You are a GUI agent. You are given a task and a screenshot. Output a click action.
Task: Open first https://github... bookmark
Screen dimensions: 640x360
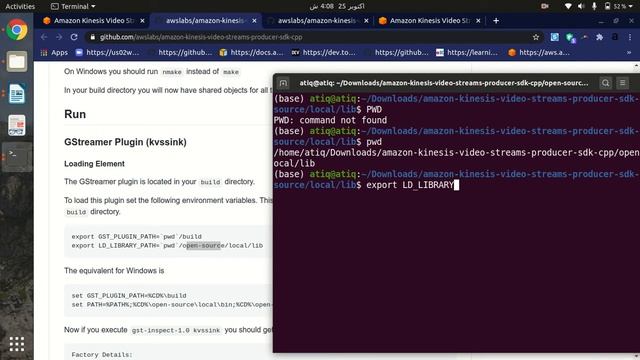(180, 53)
